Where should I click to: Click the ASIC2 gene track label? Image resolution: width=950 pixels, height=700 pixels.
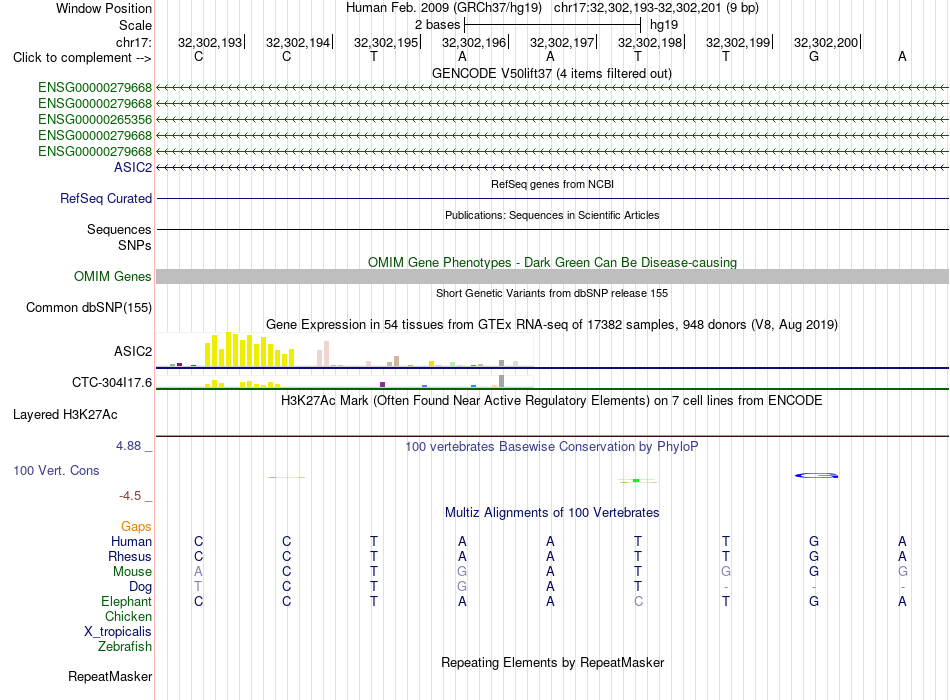pos(133,167)
